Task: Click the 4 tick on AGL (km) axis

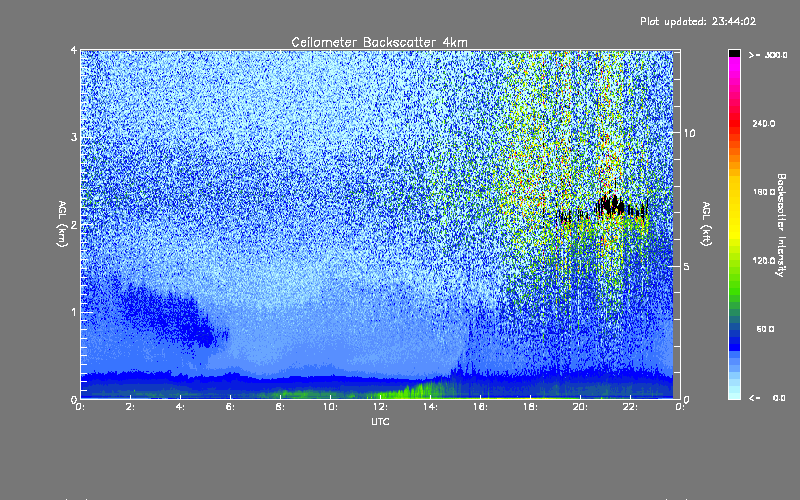Action: tap(74, 50)
